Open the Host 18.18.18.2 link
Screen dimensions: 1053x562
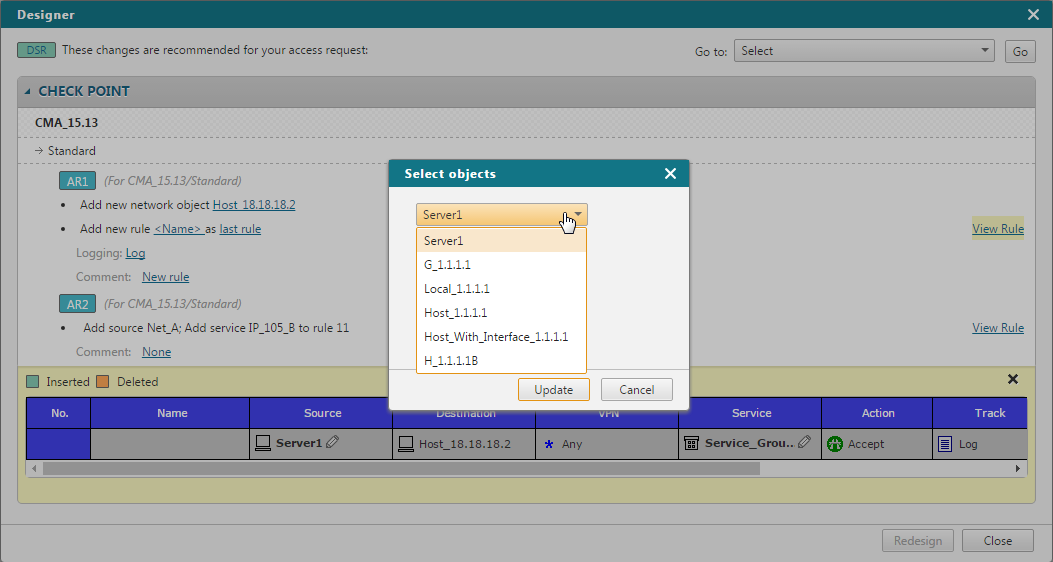[253, 205]
